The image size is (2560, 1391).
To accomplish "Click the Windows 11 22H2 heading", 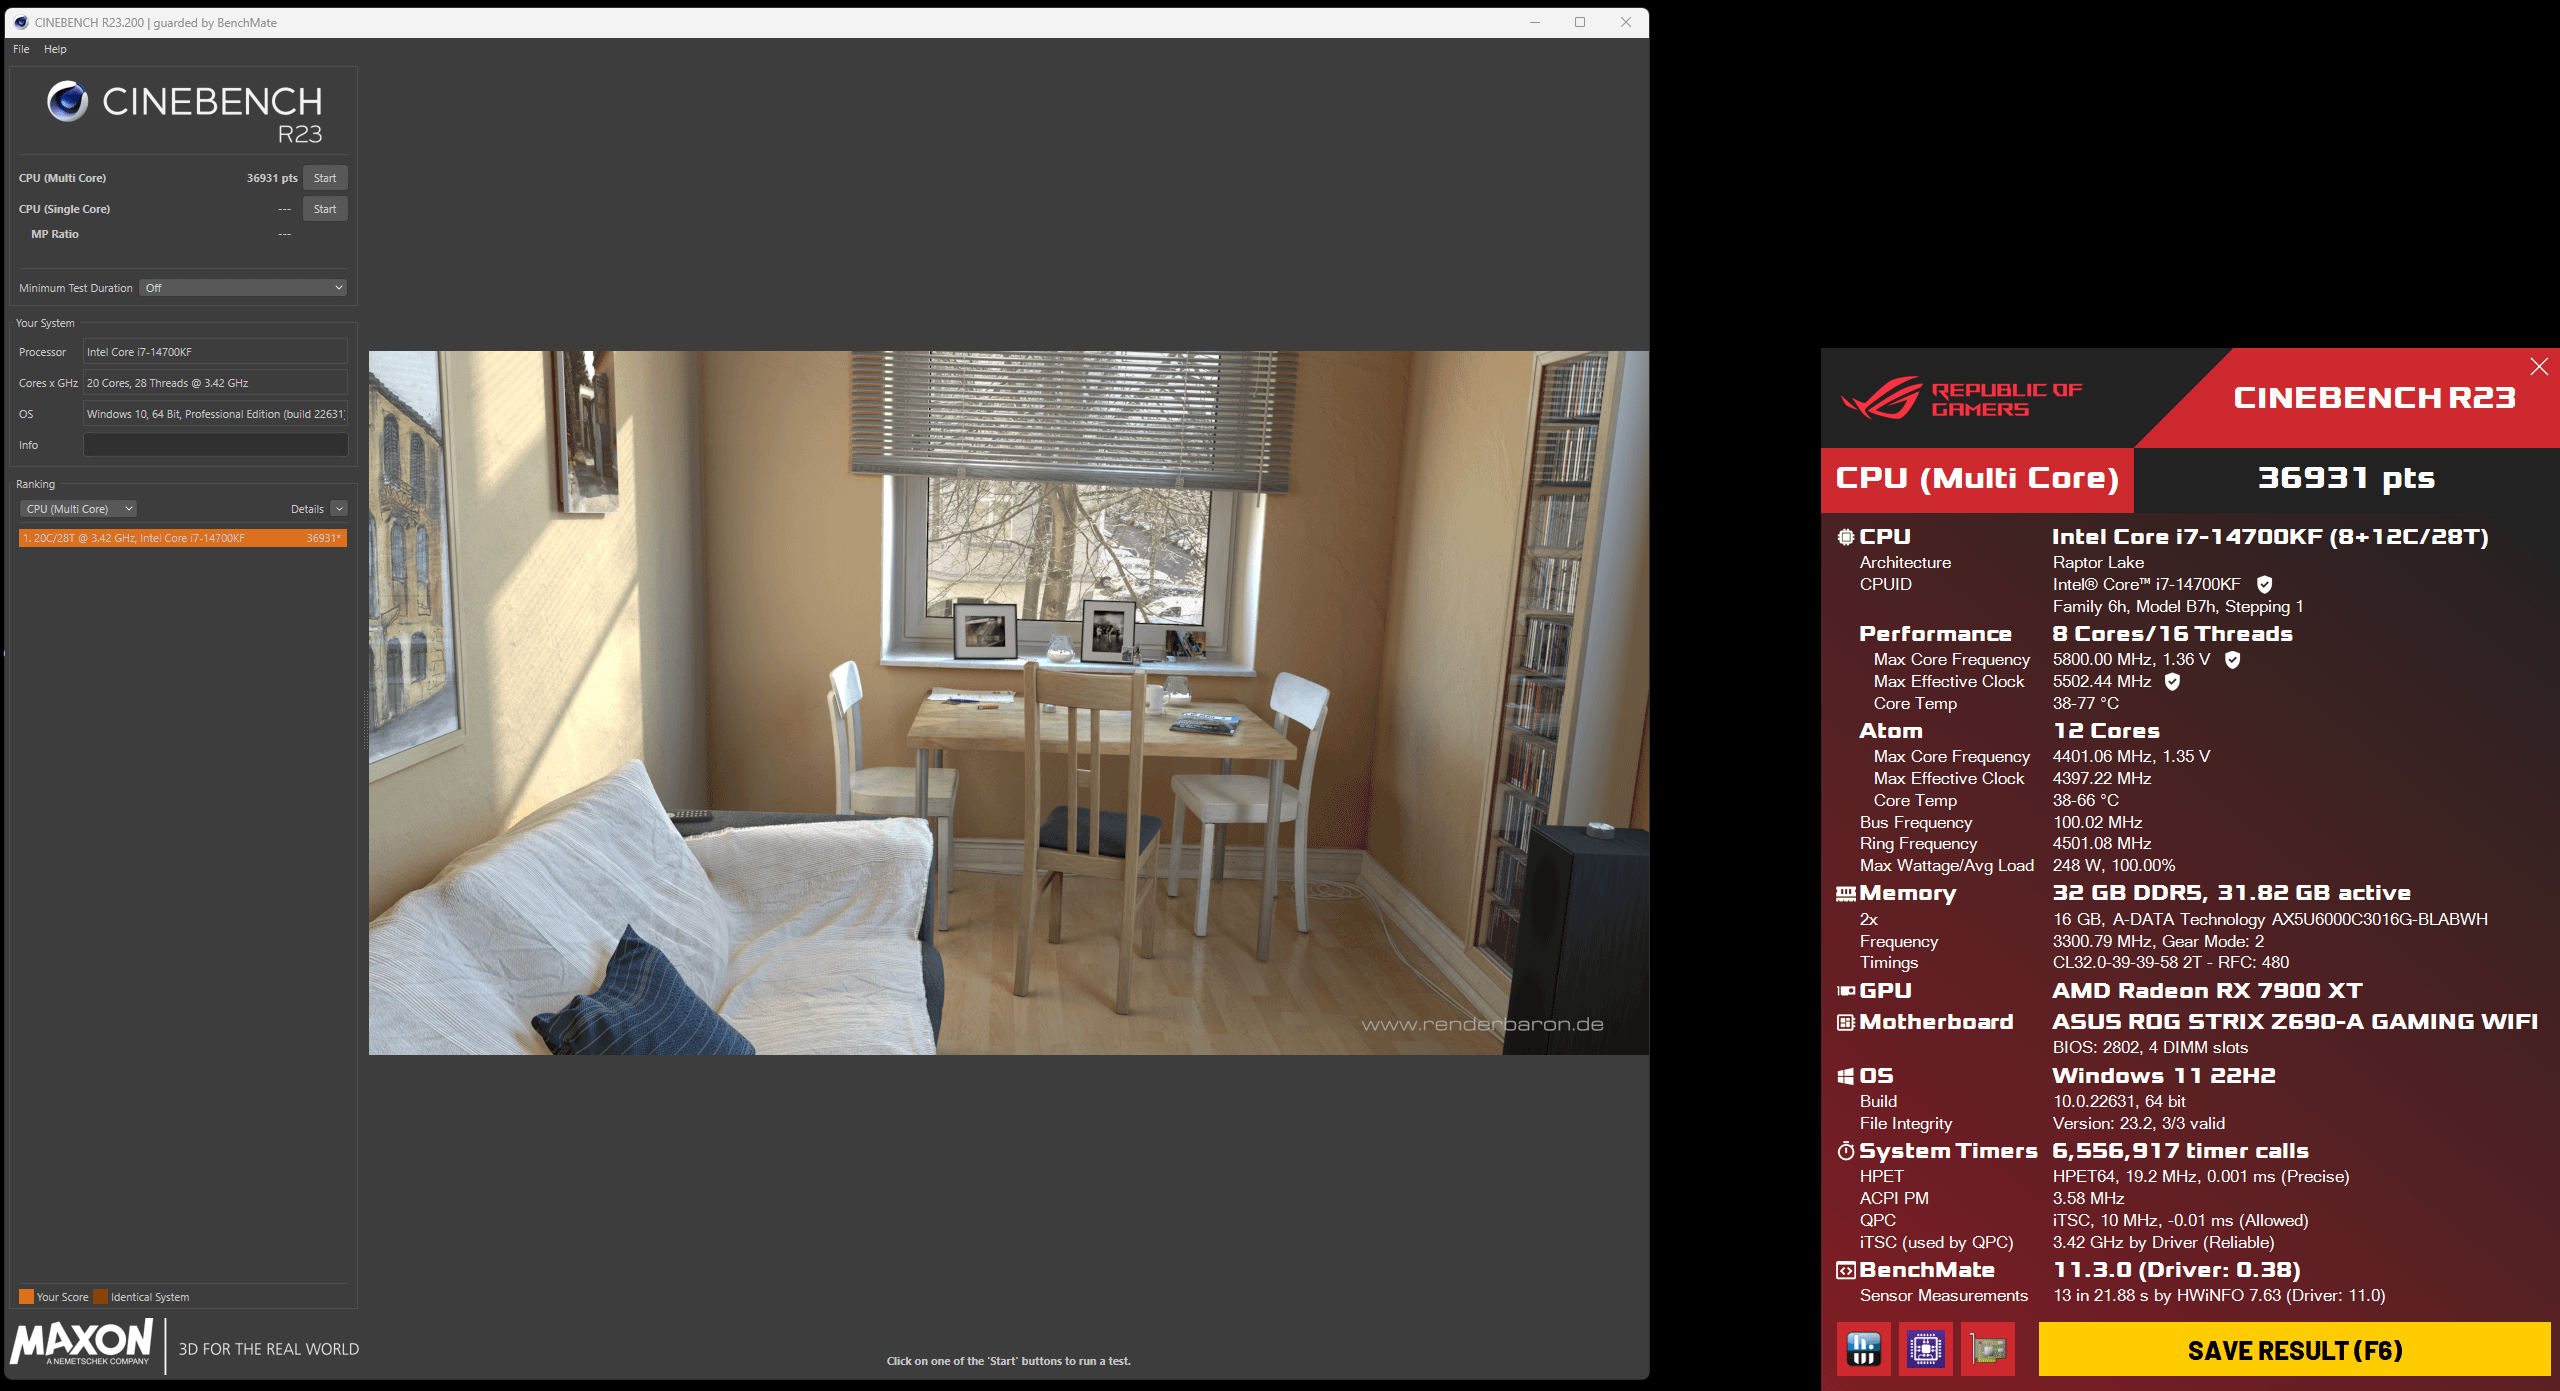I will pos(2164,1076).
